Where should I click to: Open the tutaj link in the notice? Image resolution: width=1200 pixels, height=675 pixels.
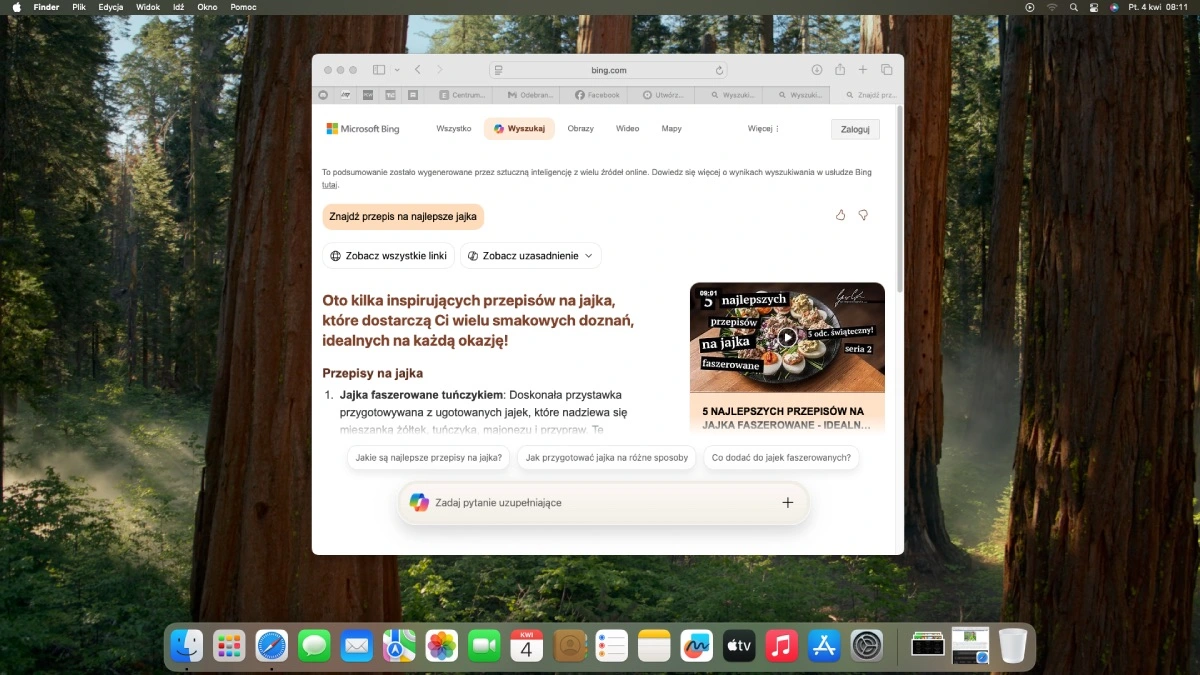point(328,184)
